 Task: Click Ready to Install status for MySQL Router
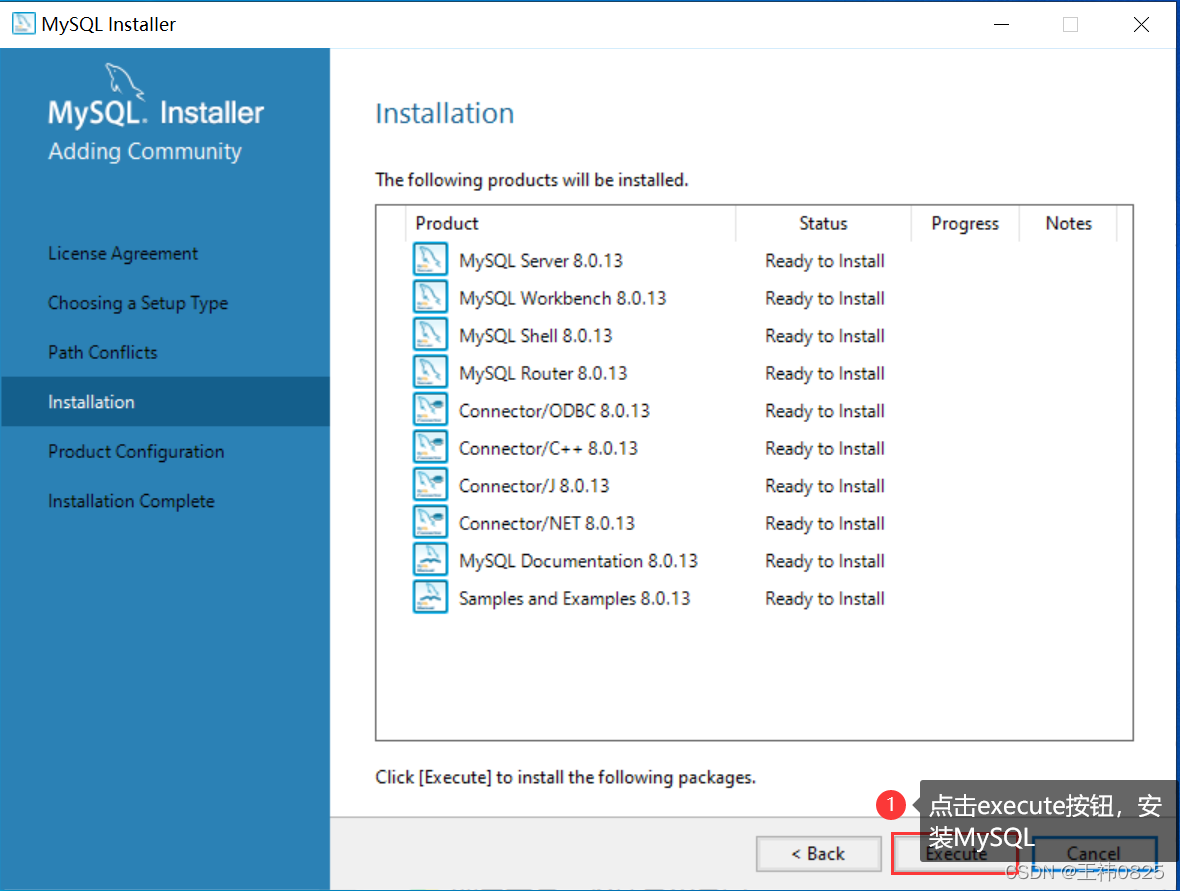click(825, 374)
